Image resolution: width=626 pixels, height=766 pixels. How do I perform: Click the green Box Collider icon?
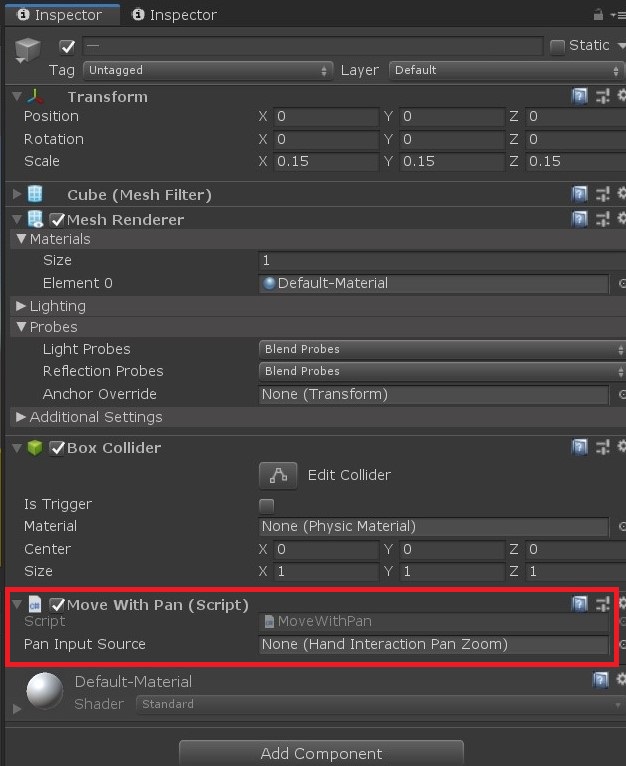point(35,447)
